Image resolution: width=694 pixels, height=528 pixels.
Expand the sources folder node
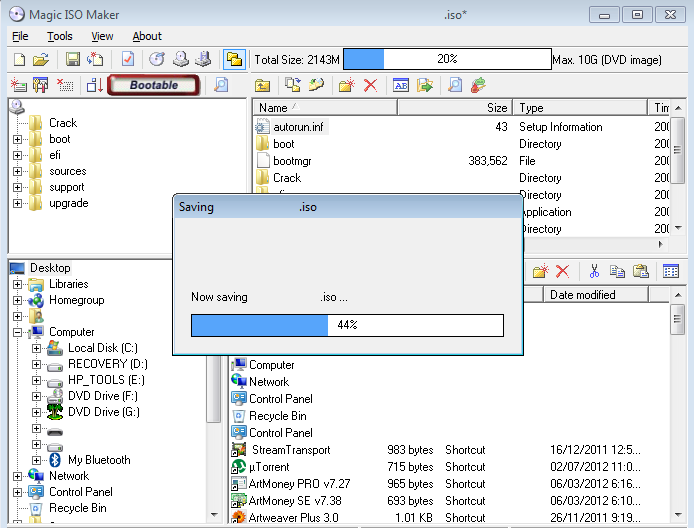(x=17, y=171)
